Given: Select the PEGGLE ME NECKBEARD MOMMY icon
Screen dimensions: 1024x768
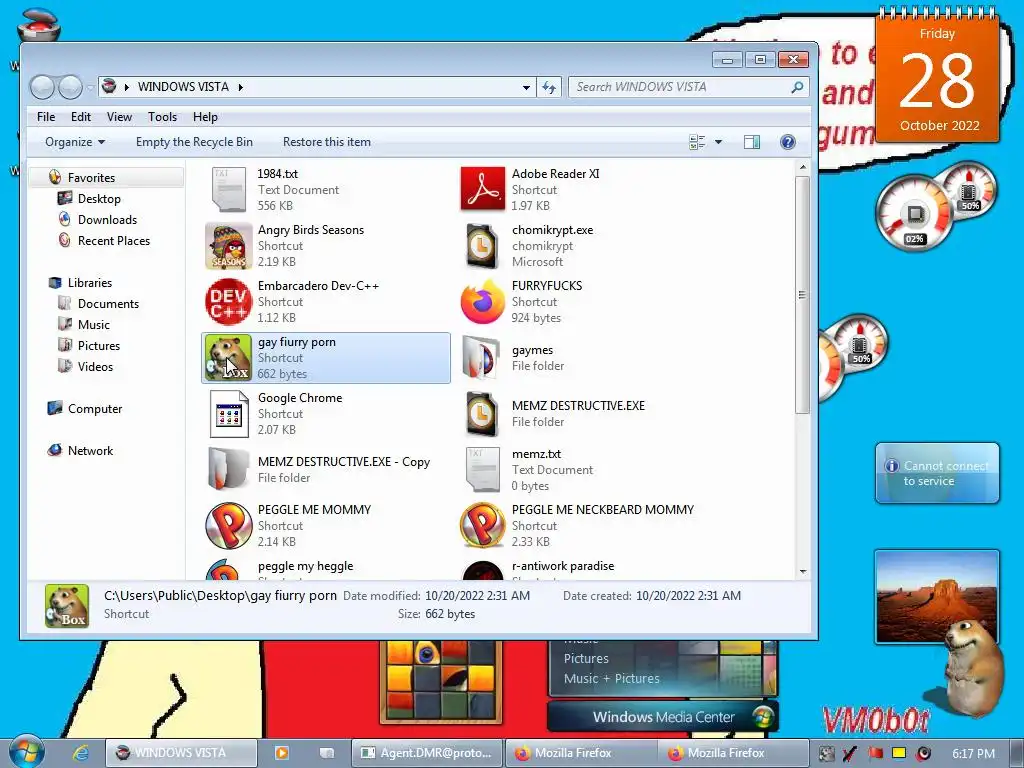Looking at the screenshot, I should coord(483,526).
